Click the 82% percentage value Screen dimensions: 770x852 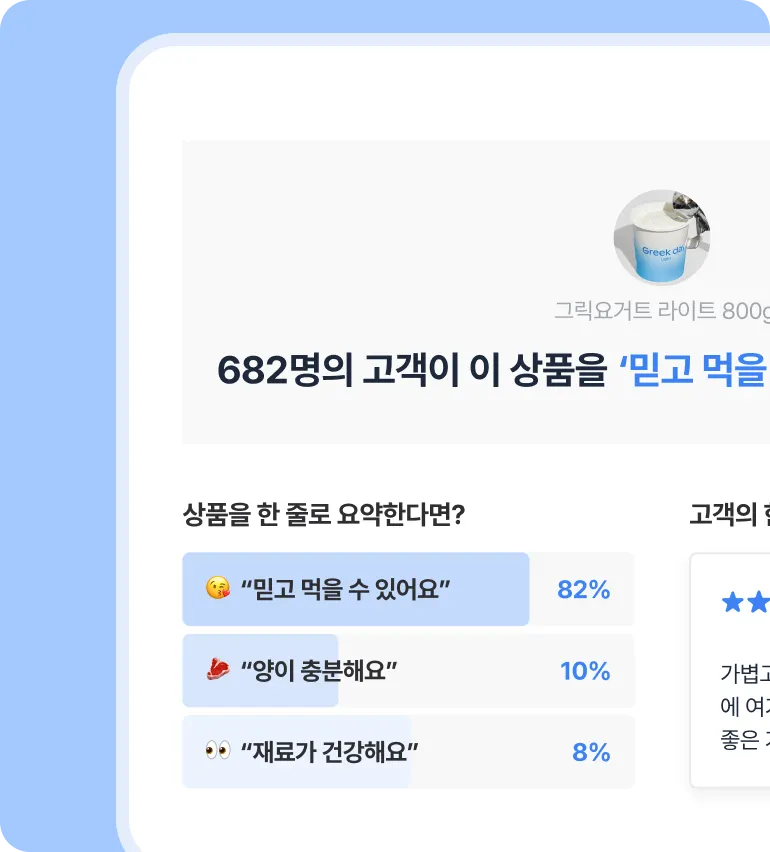point(583,589)
